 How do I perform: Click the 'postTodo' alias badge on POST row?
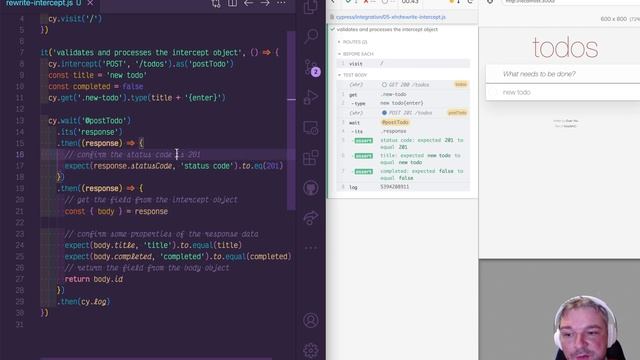click(457, 113)
